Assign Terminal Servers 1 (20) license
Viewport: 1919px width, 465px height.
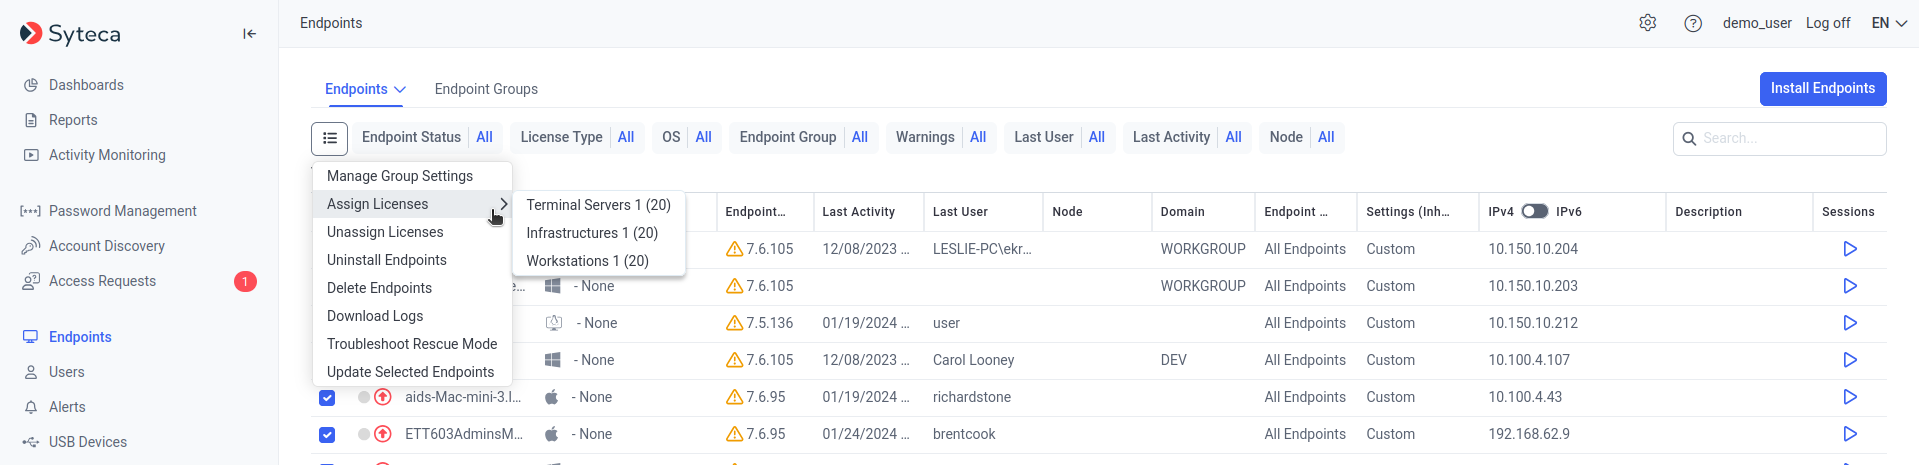(x=598, y=205)
